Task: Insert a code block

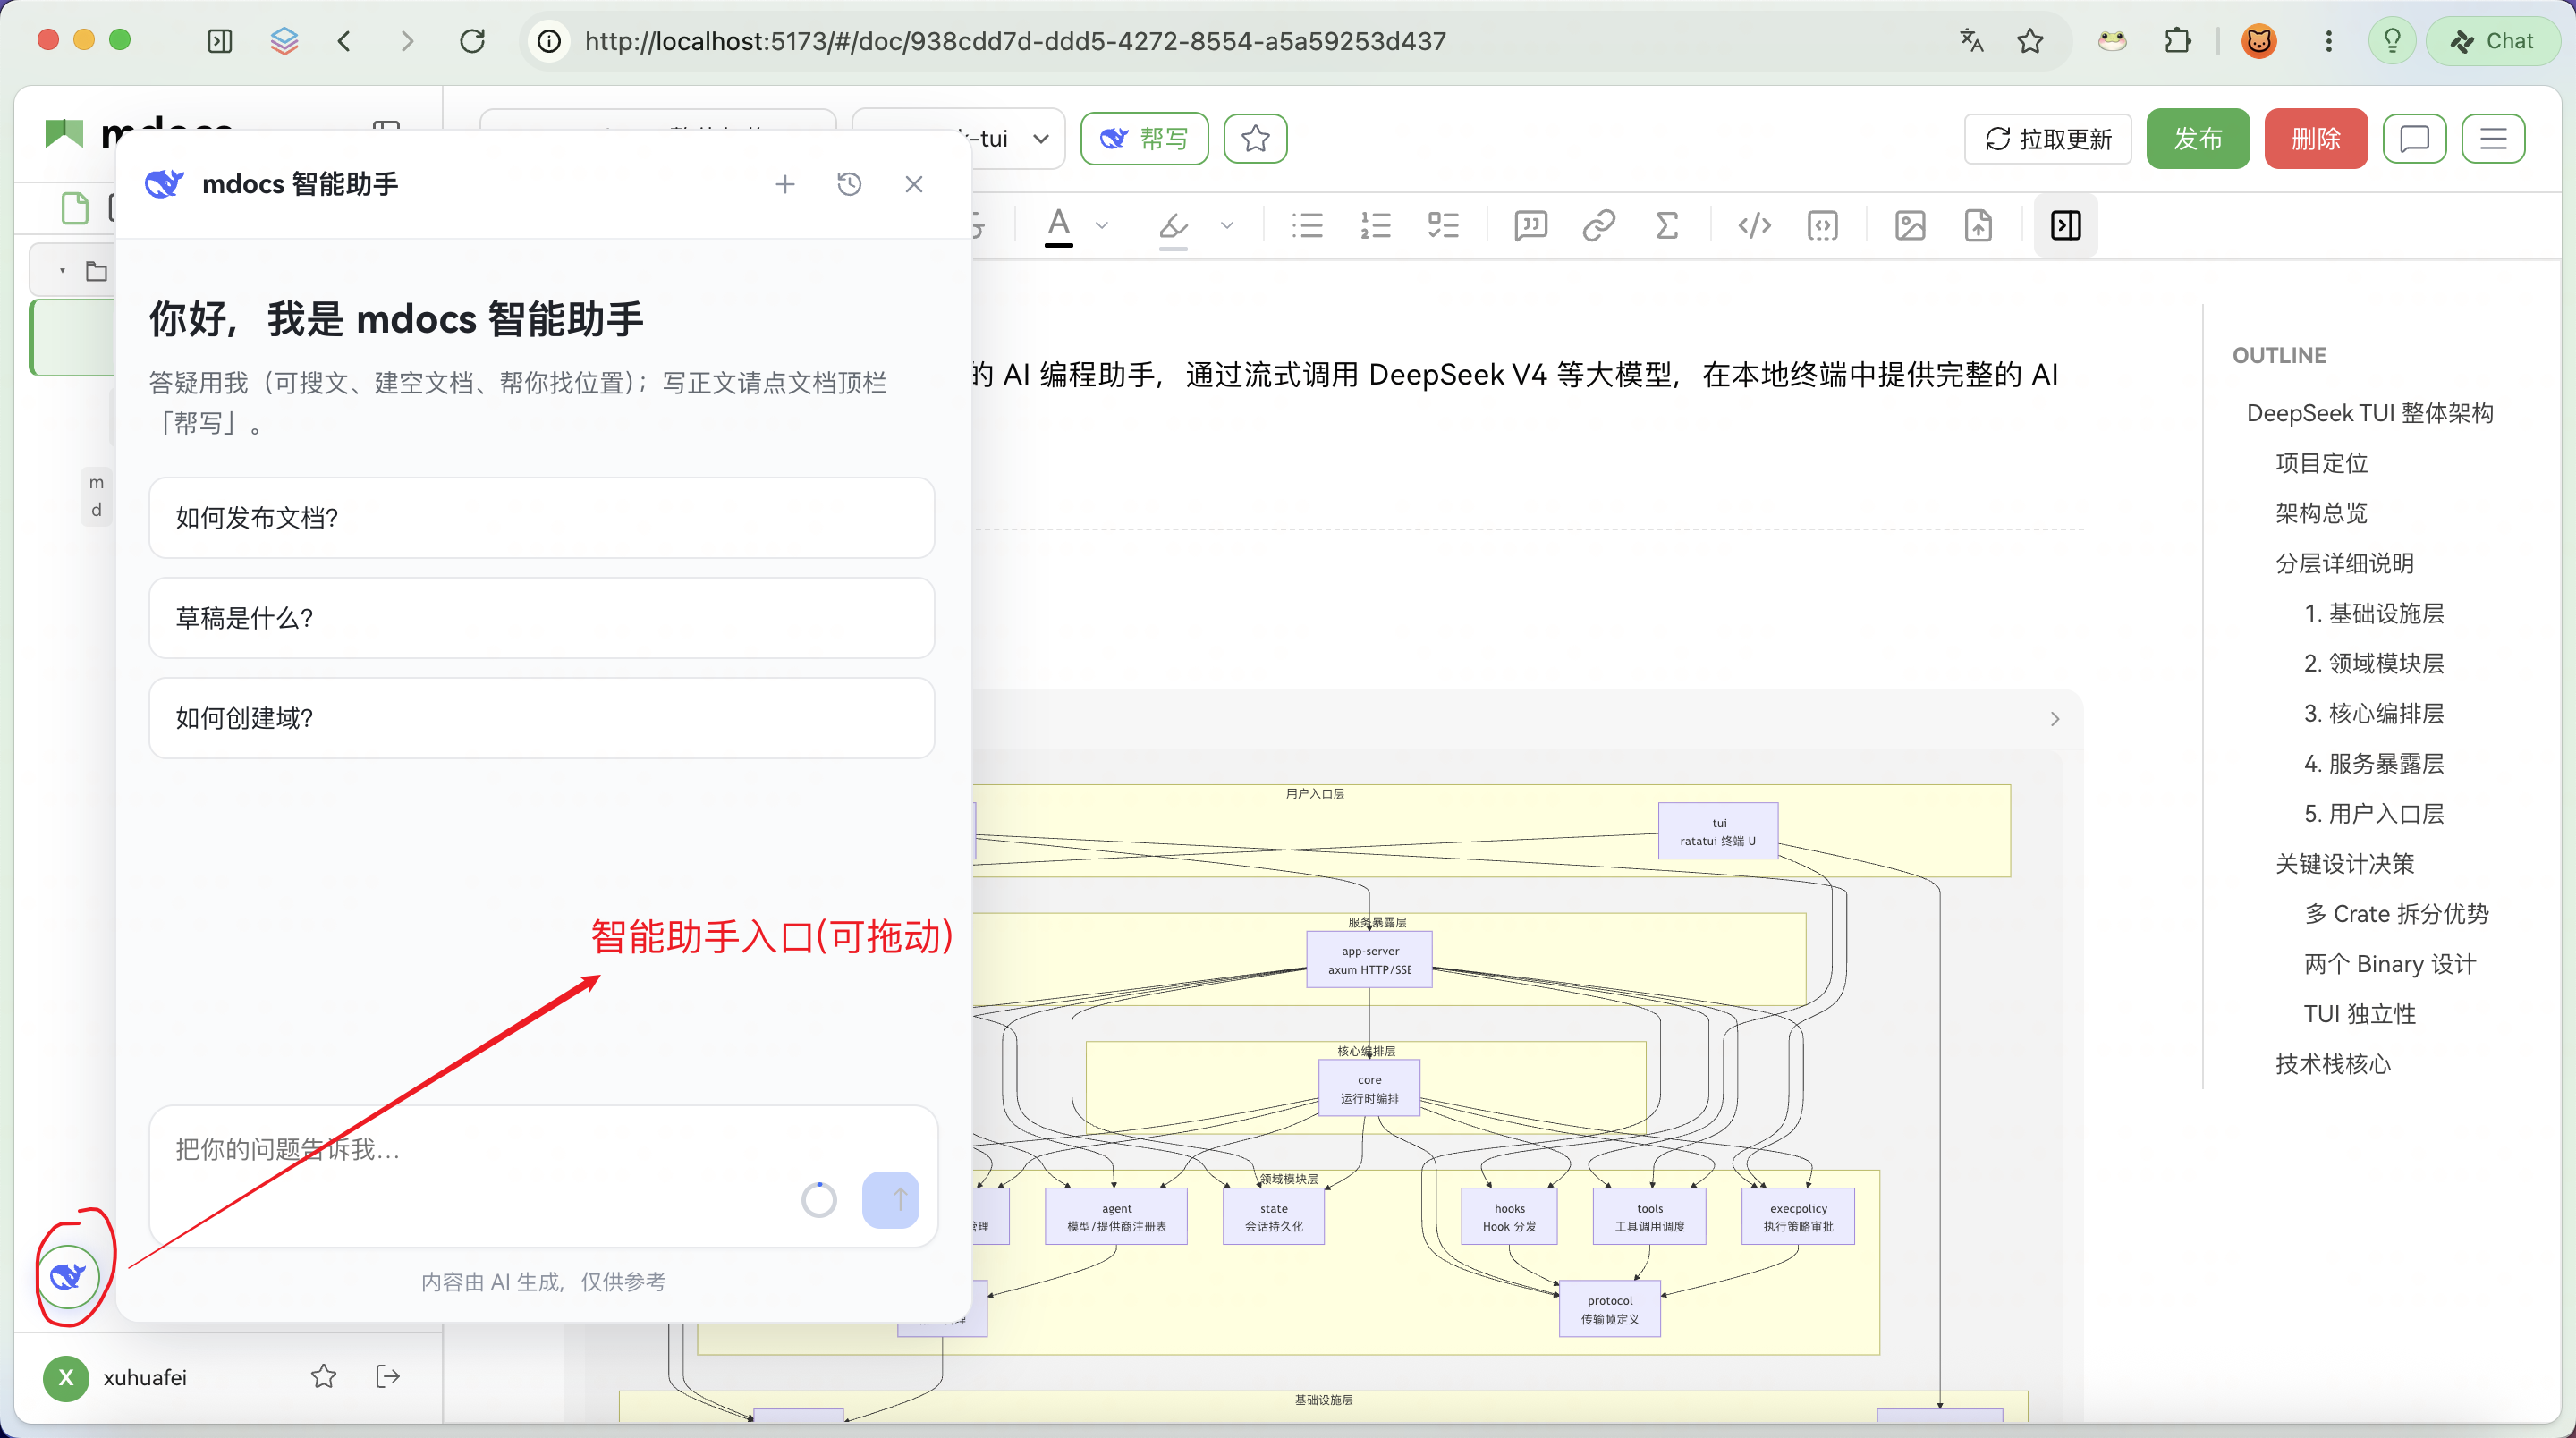Action: point(1822,225)
